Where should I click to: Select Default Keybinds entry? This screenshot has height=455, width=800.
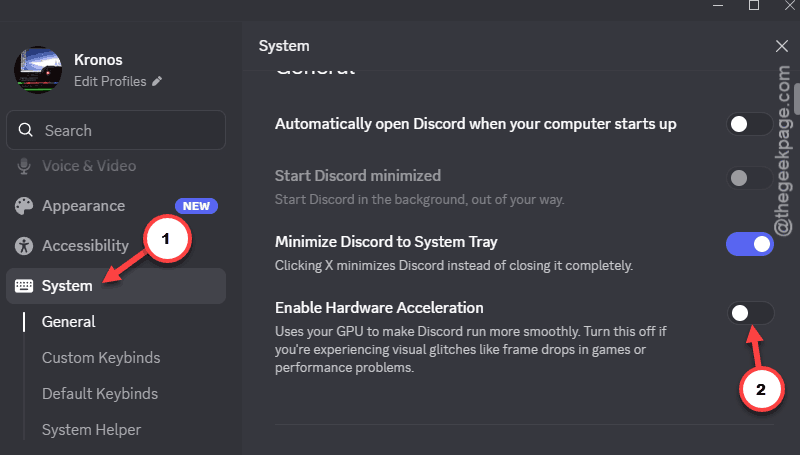pyautogui.click(x=100, y=394)
